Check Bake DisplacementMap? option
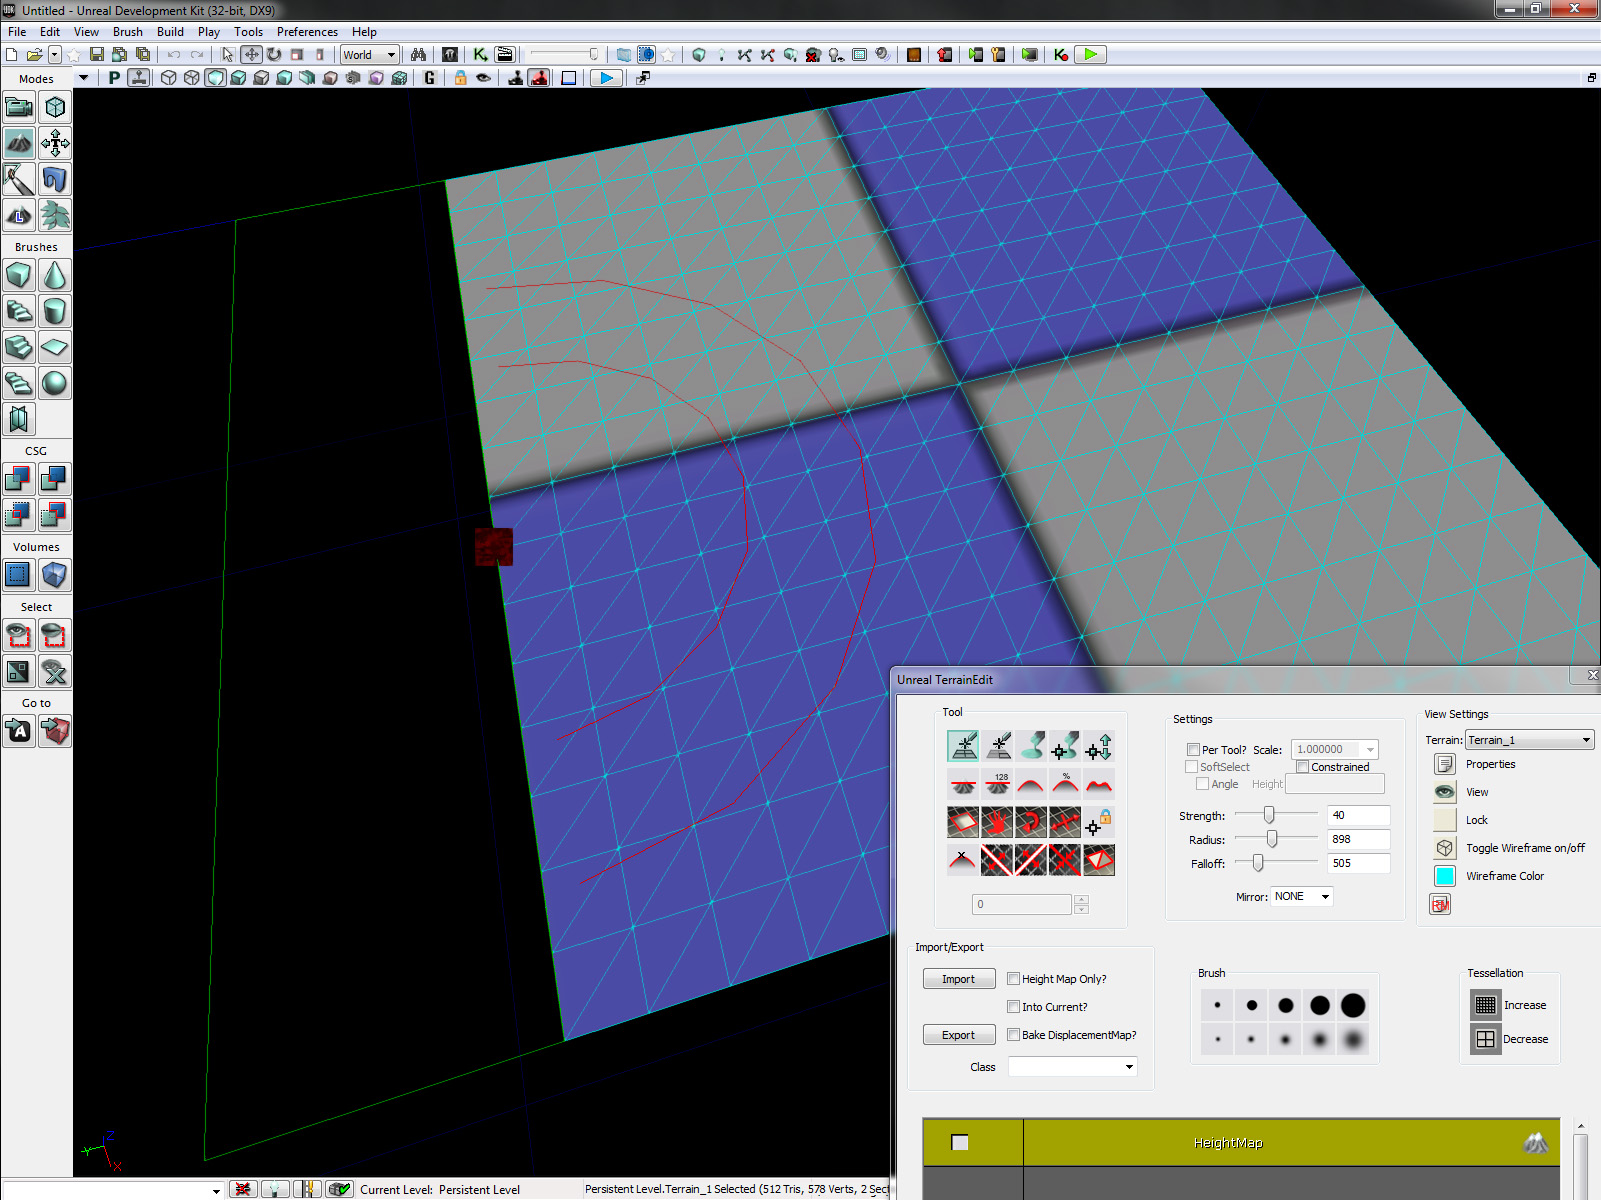 pos(1013,1035)
